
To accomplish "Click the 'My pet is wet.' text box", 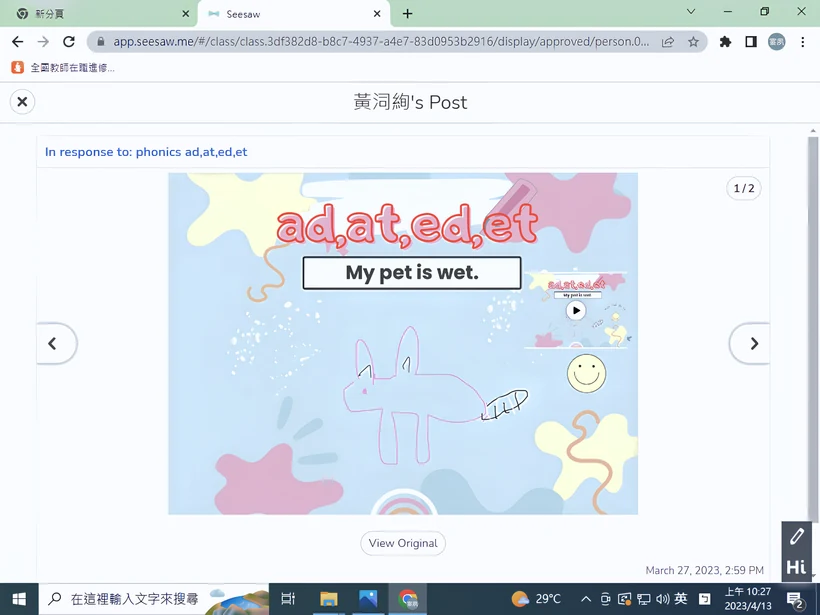I will 412,272.
